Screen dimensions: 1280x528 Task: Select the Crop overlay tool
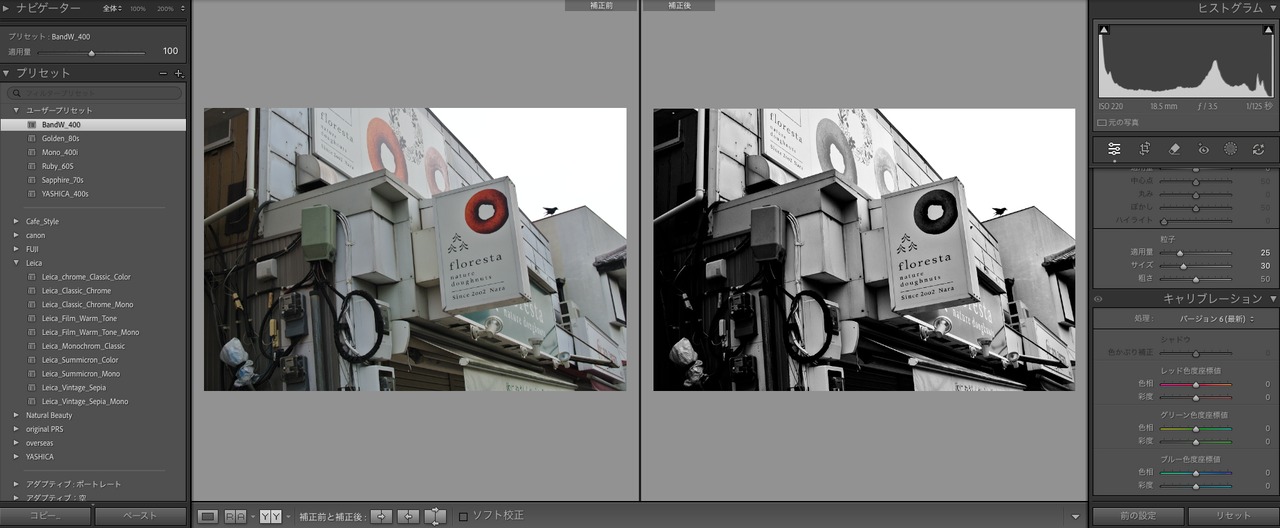click(x=1145, y=149)
